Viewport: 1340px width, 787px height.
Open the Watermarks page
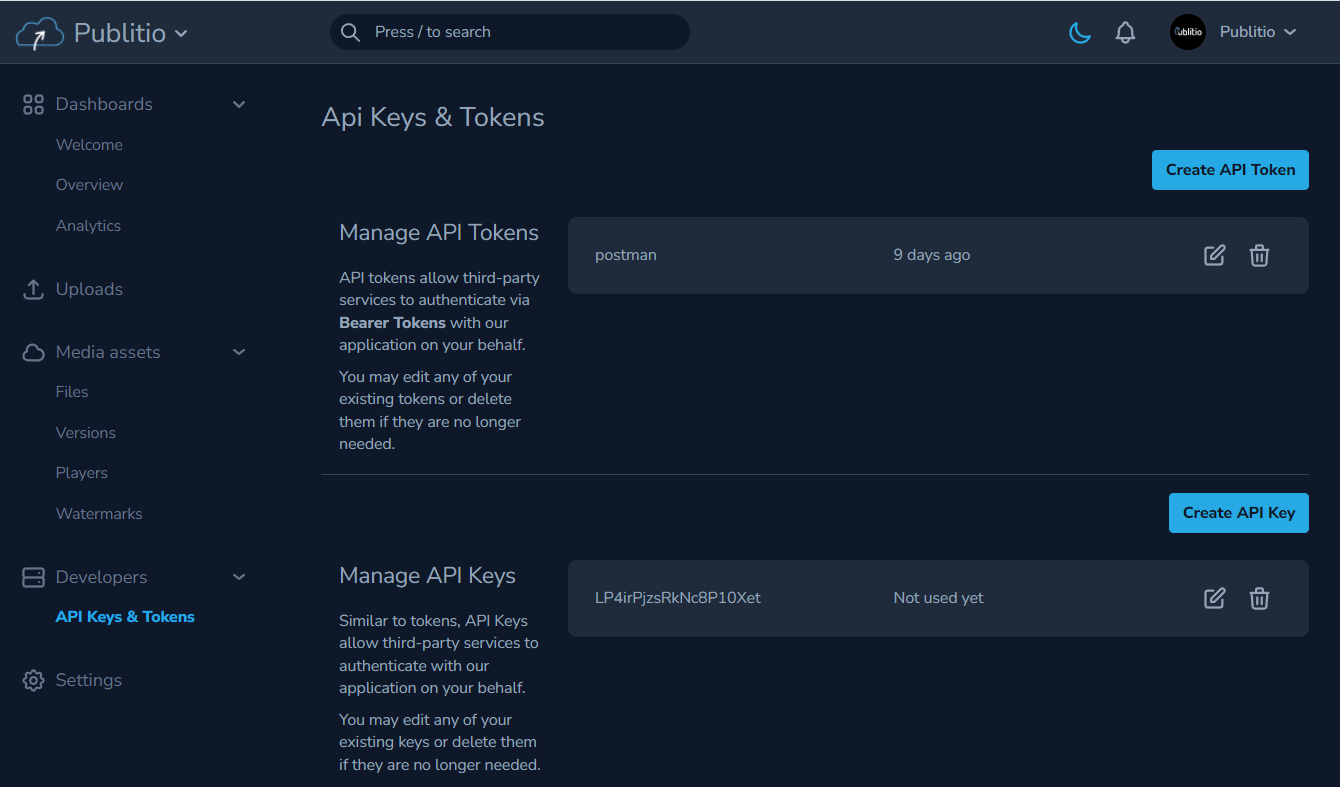point(99,514)
